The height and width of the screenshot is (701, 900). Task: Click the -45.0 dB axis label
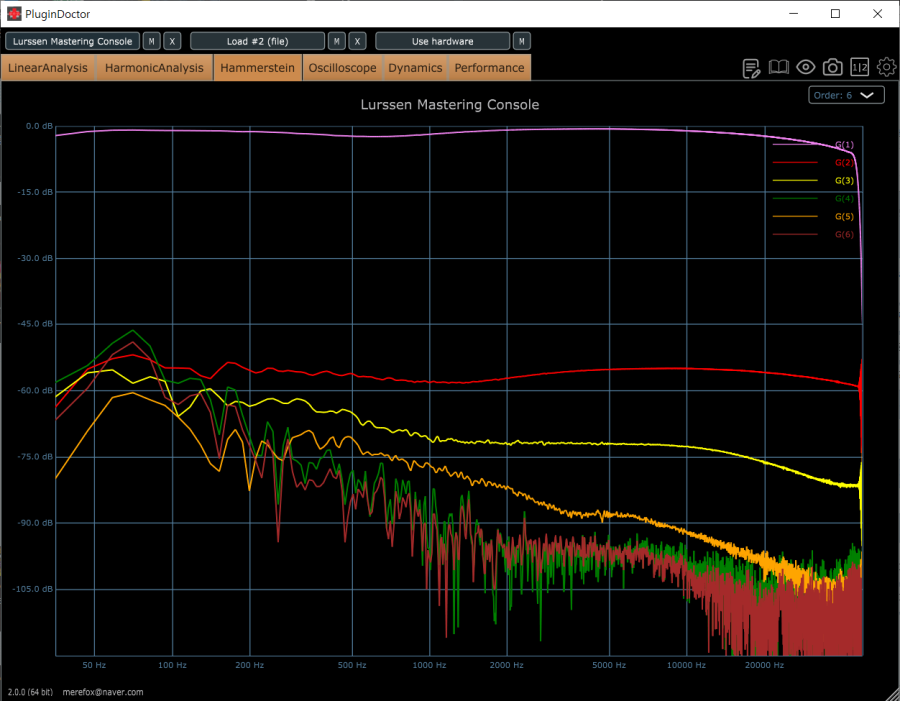(x=35, y=324)
